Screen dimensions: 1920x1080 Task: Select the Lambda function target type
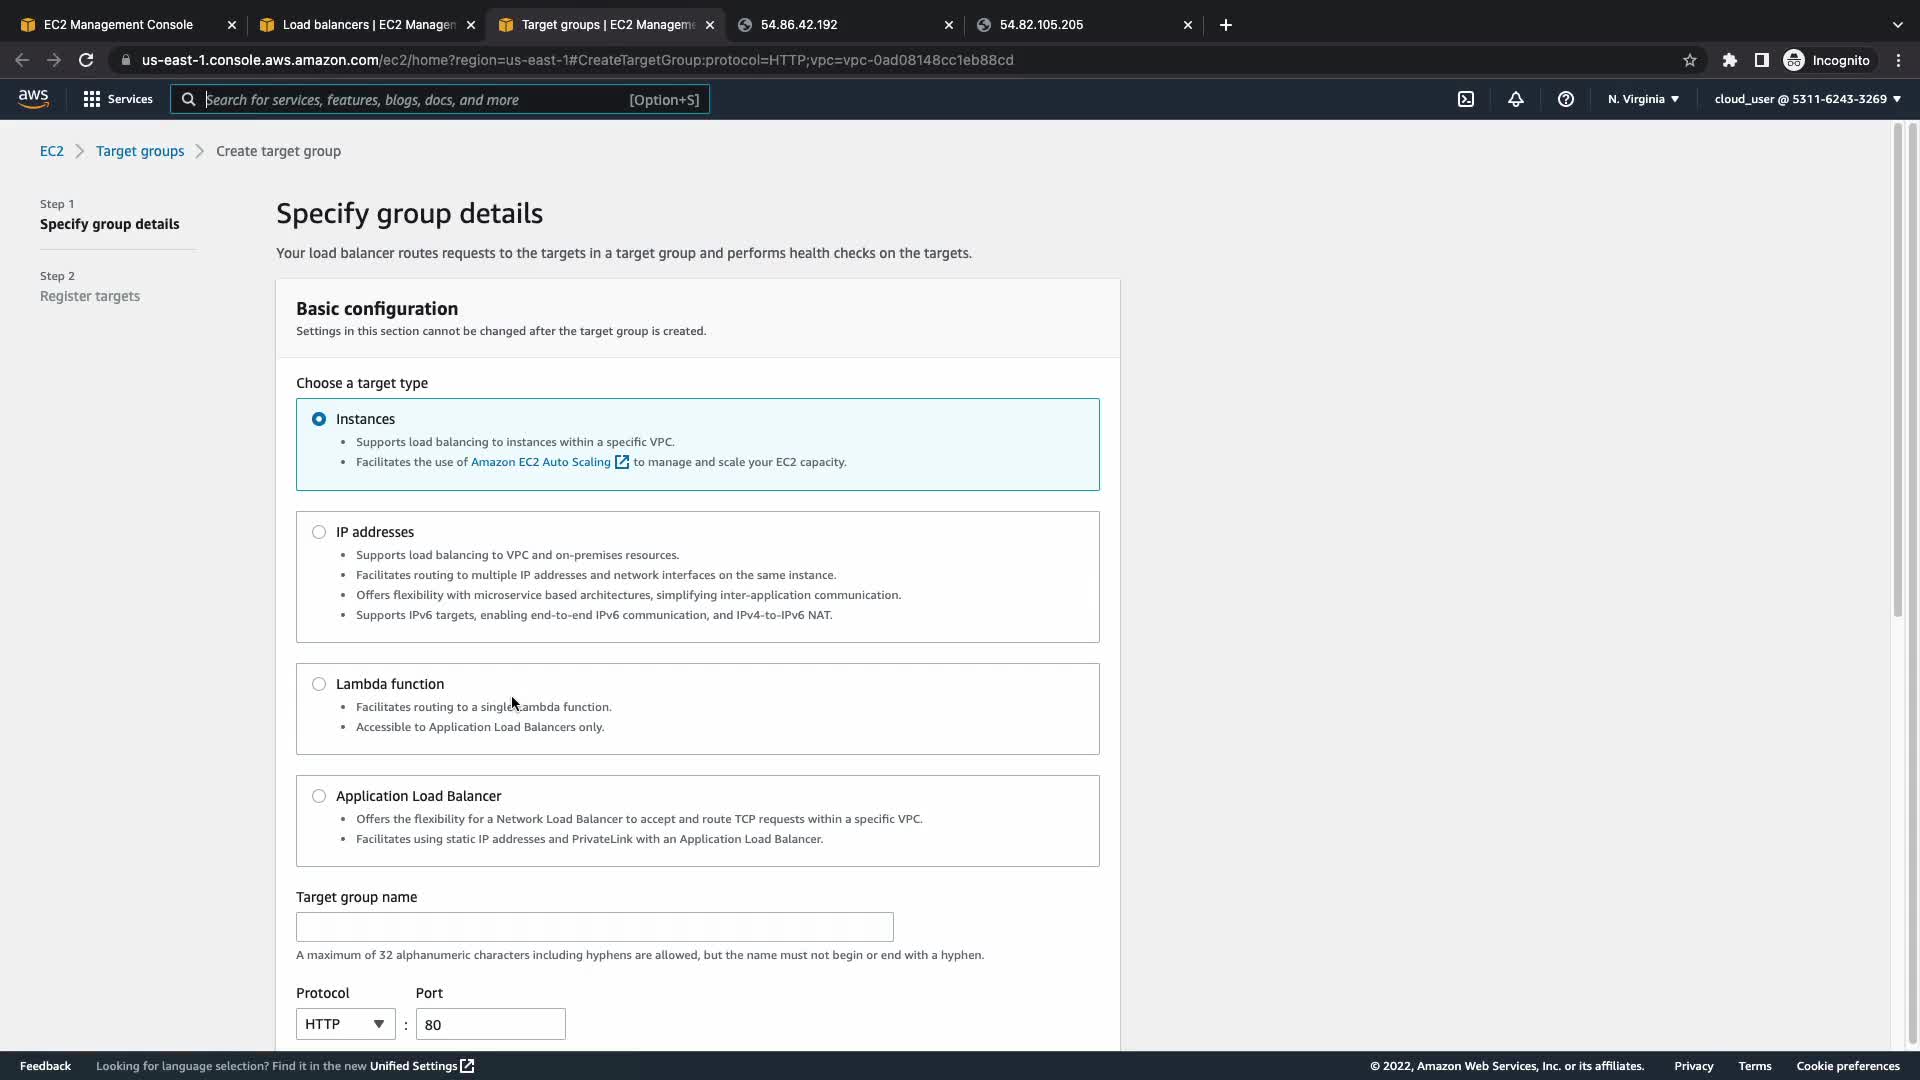[319, 684]
